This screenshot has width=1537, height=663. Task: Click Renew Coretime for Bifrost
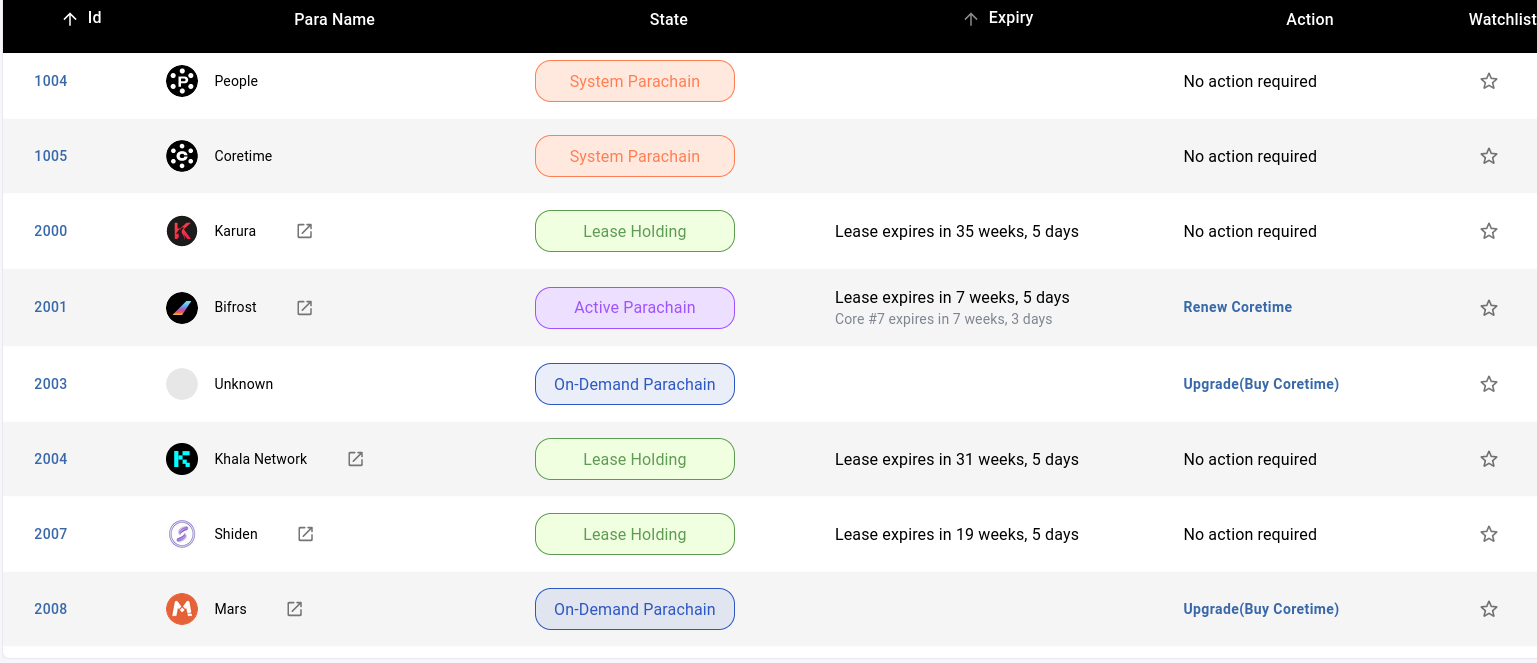click(1237, 307)
